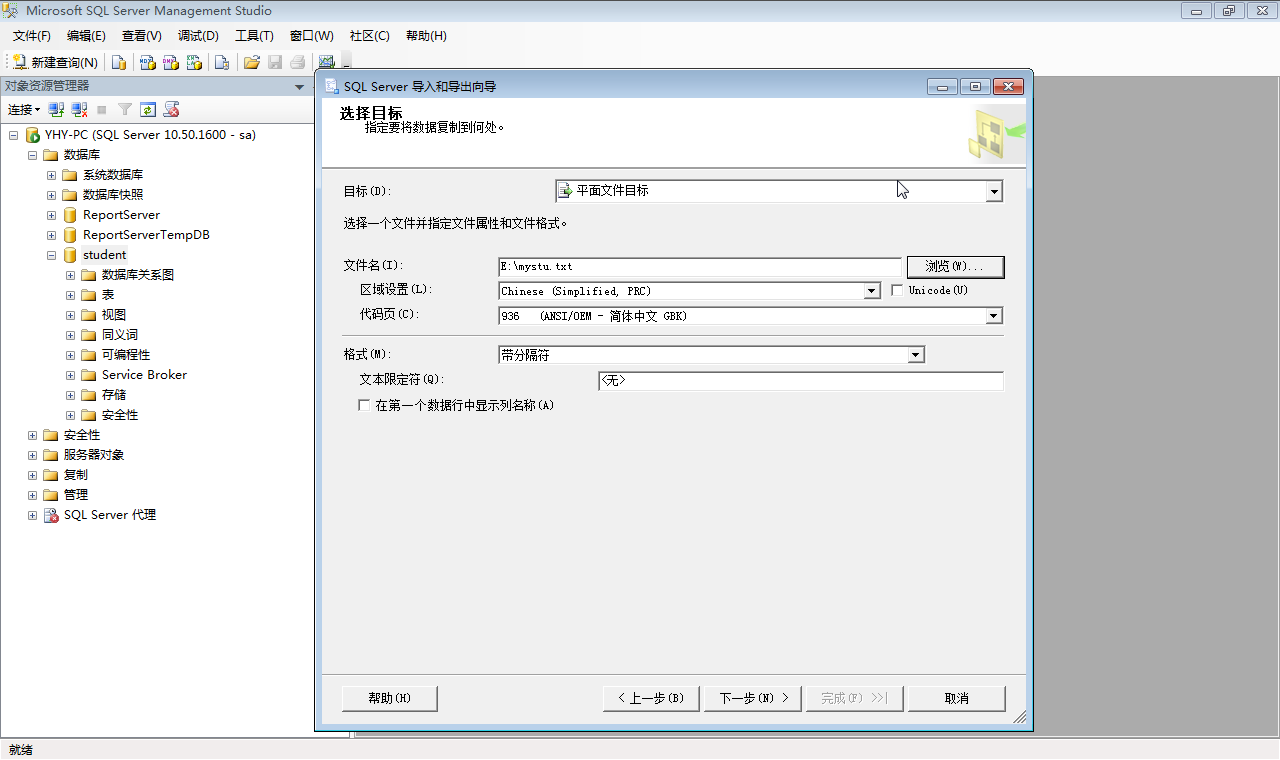Expand the 数据库快照 folder
This screenshot has width=1280, height=760.
pos(51,195)
